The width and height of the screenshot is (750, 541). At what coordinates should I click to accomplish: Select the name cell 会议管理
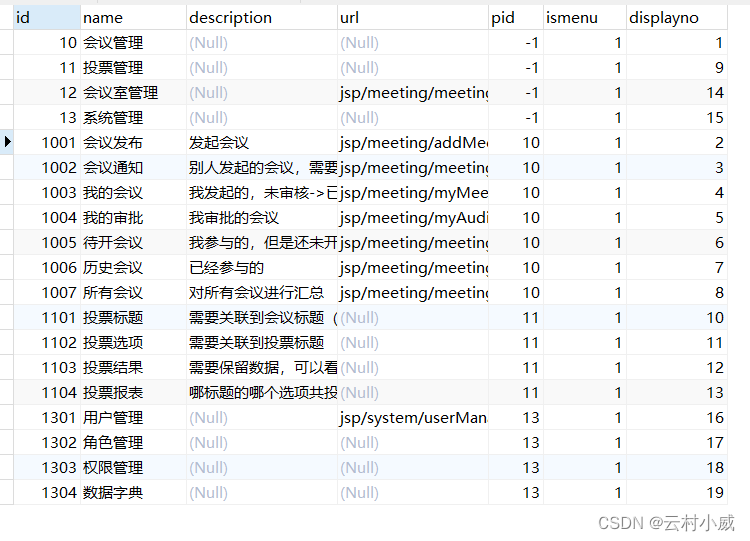pyautogui.click(x=133, y=43)
